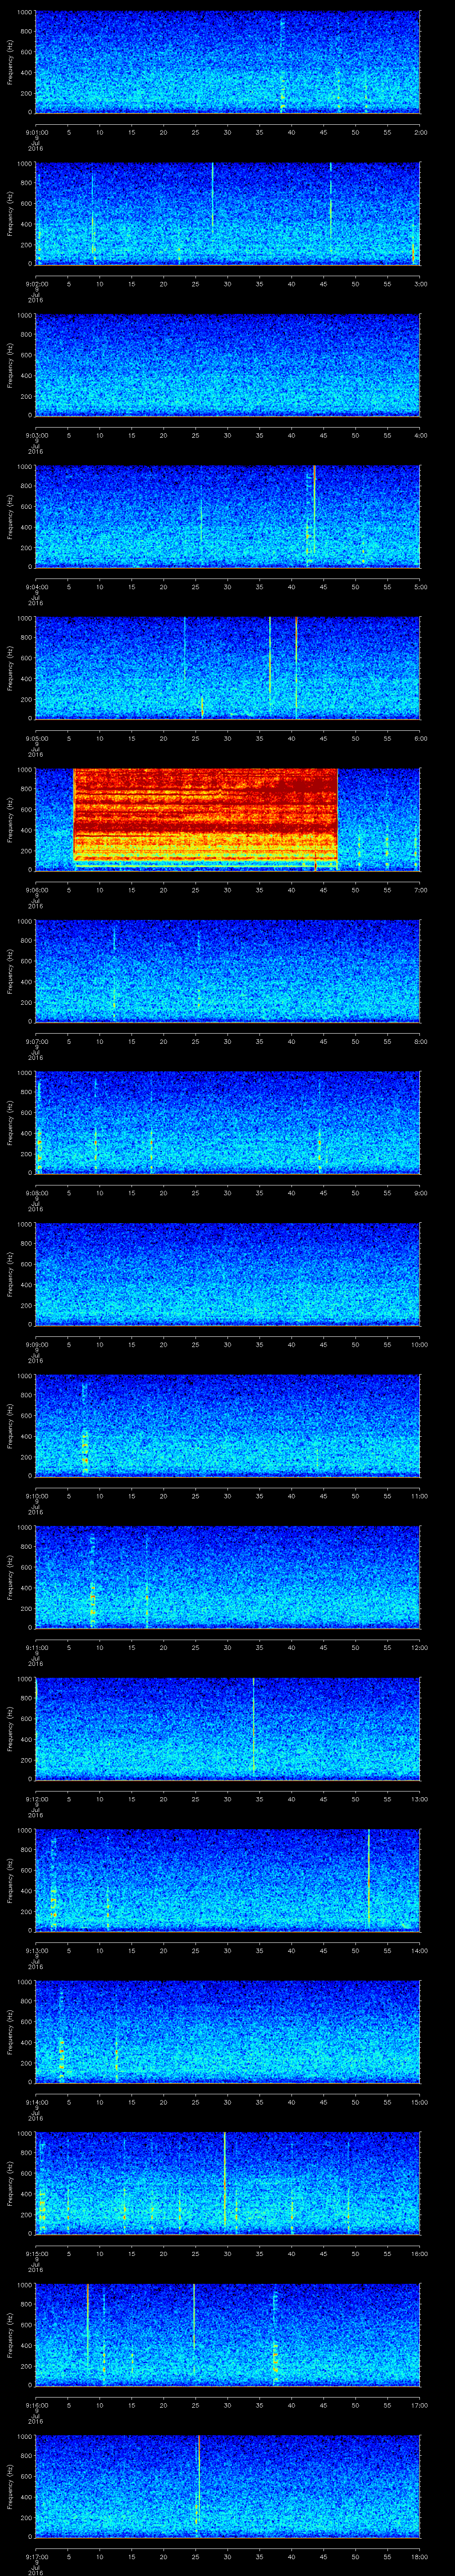Select the 9:11:00 start time label
This screenshot has height=2576, width=455.
tap(36, 1647)
